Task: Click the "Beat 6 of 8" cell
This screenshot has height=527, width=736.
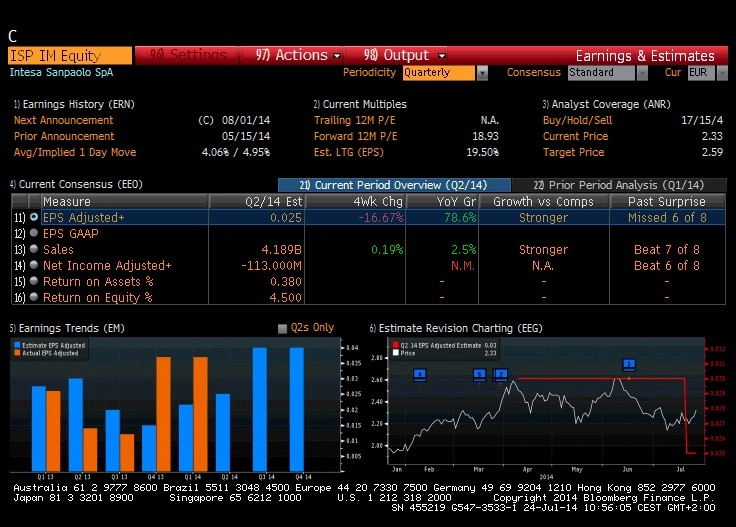Action: tap(667, 266)
